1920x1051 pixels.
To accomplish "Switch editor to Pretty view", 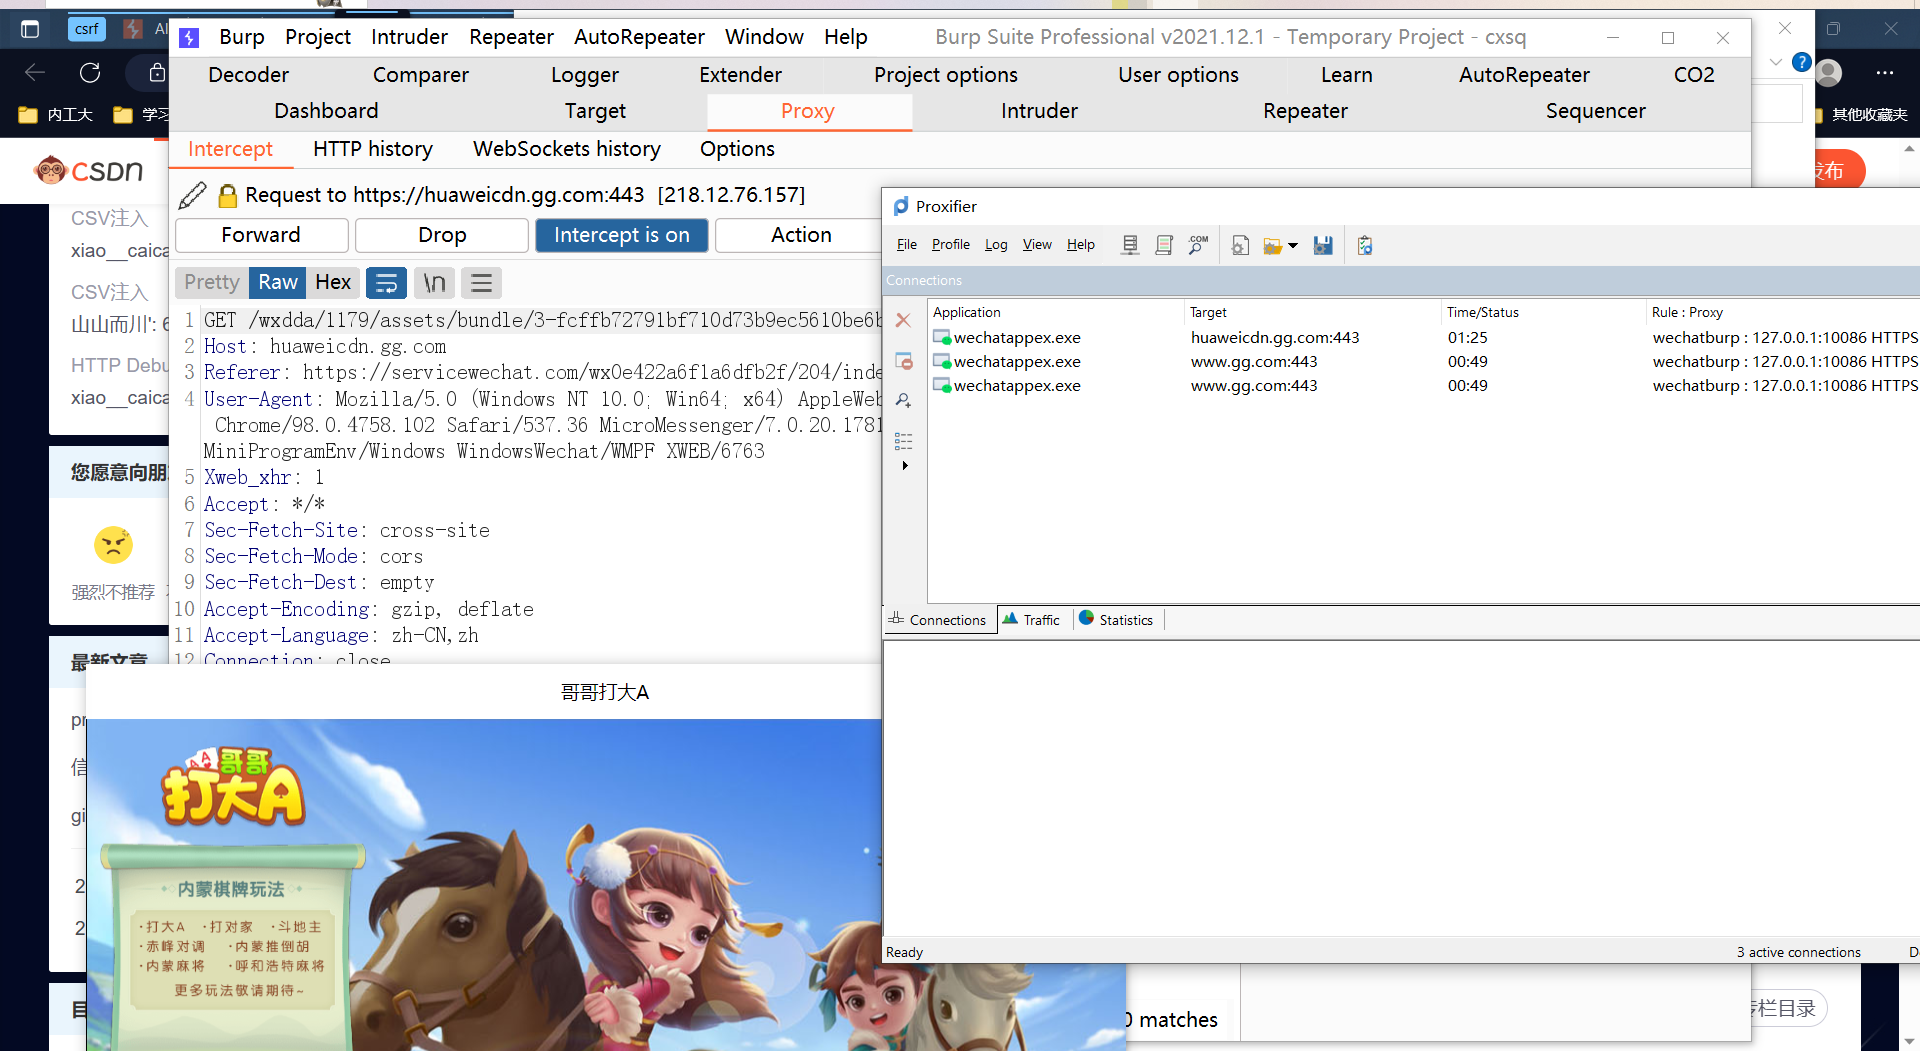I will (212, 283).
